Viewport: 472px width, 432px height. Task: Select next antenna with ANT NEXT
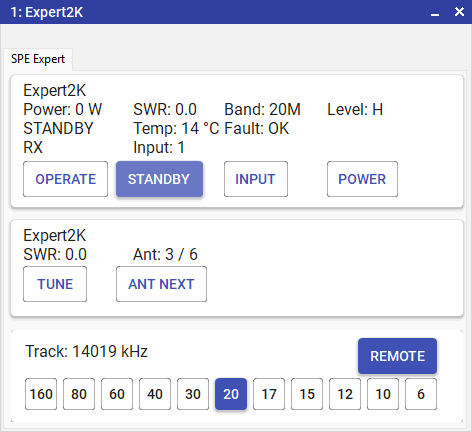click(161, 284)
